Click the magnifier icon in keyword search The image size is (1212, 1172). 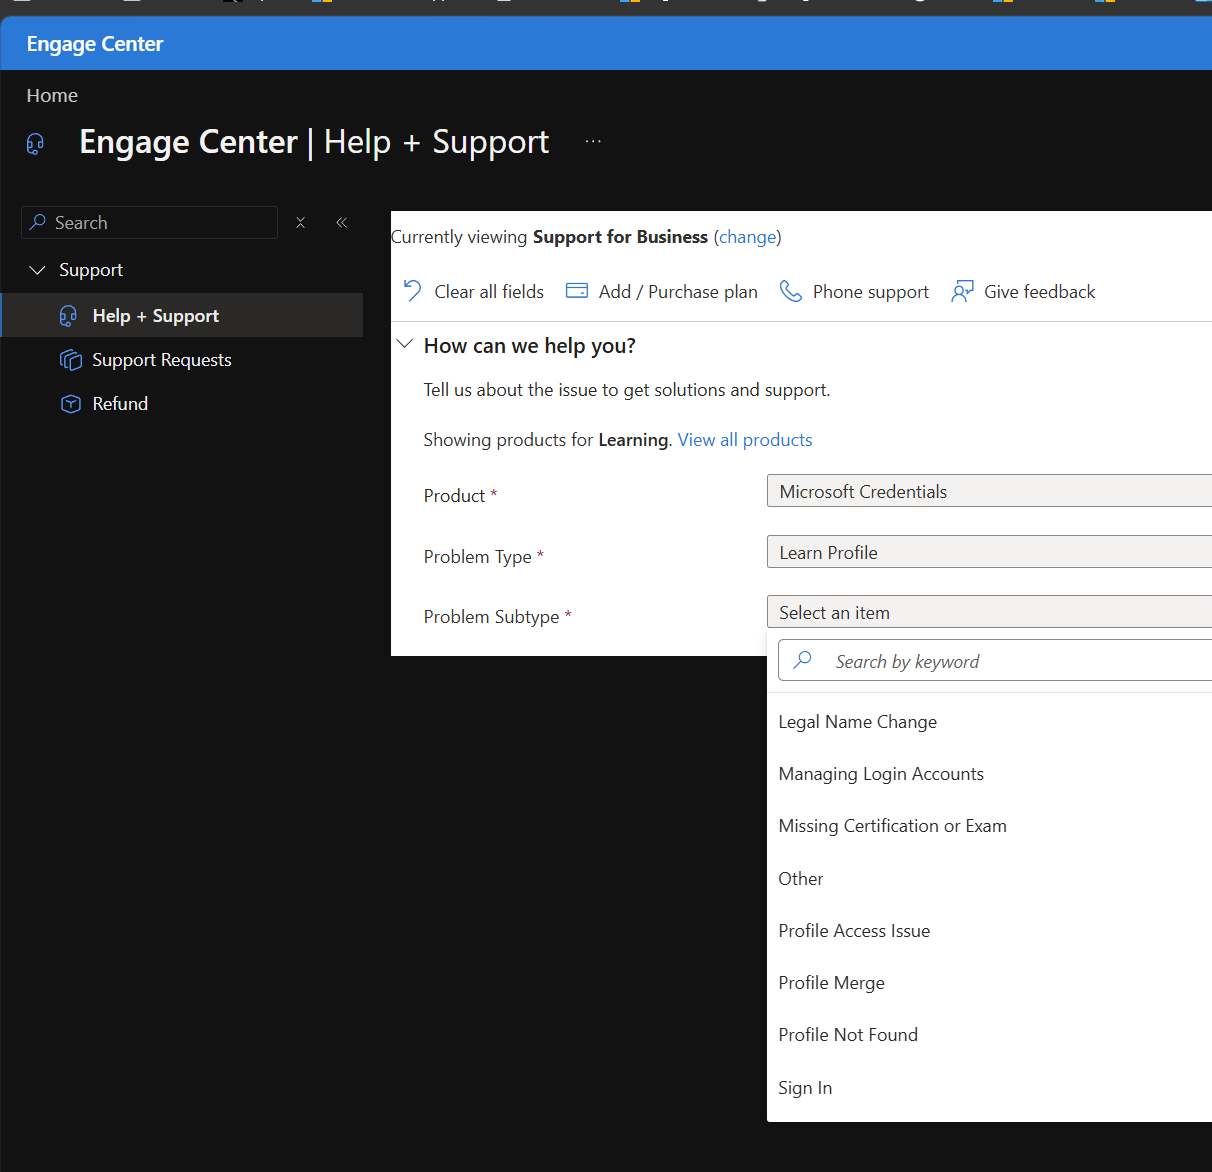802,660
